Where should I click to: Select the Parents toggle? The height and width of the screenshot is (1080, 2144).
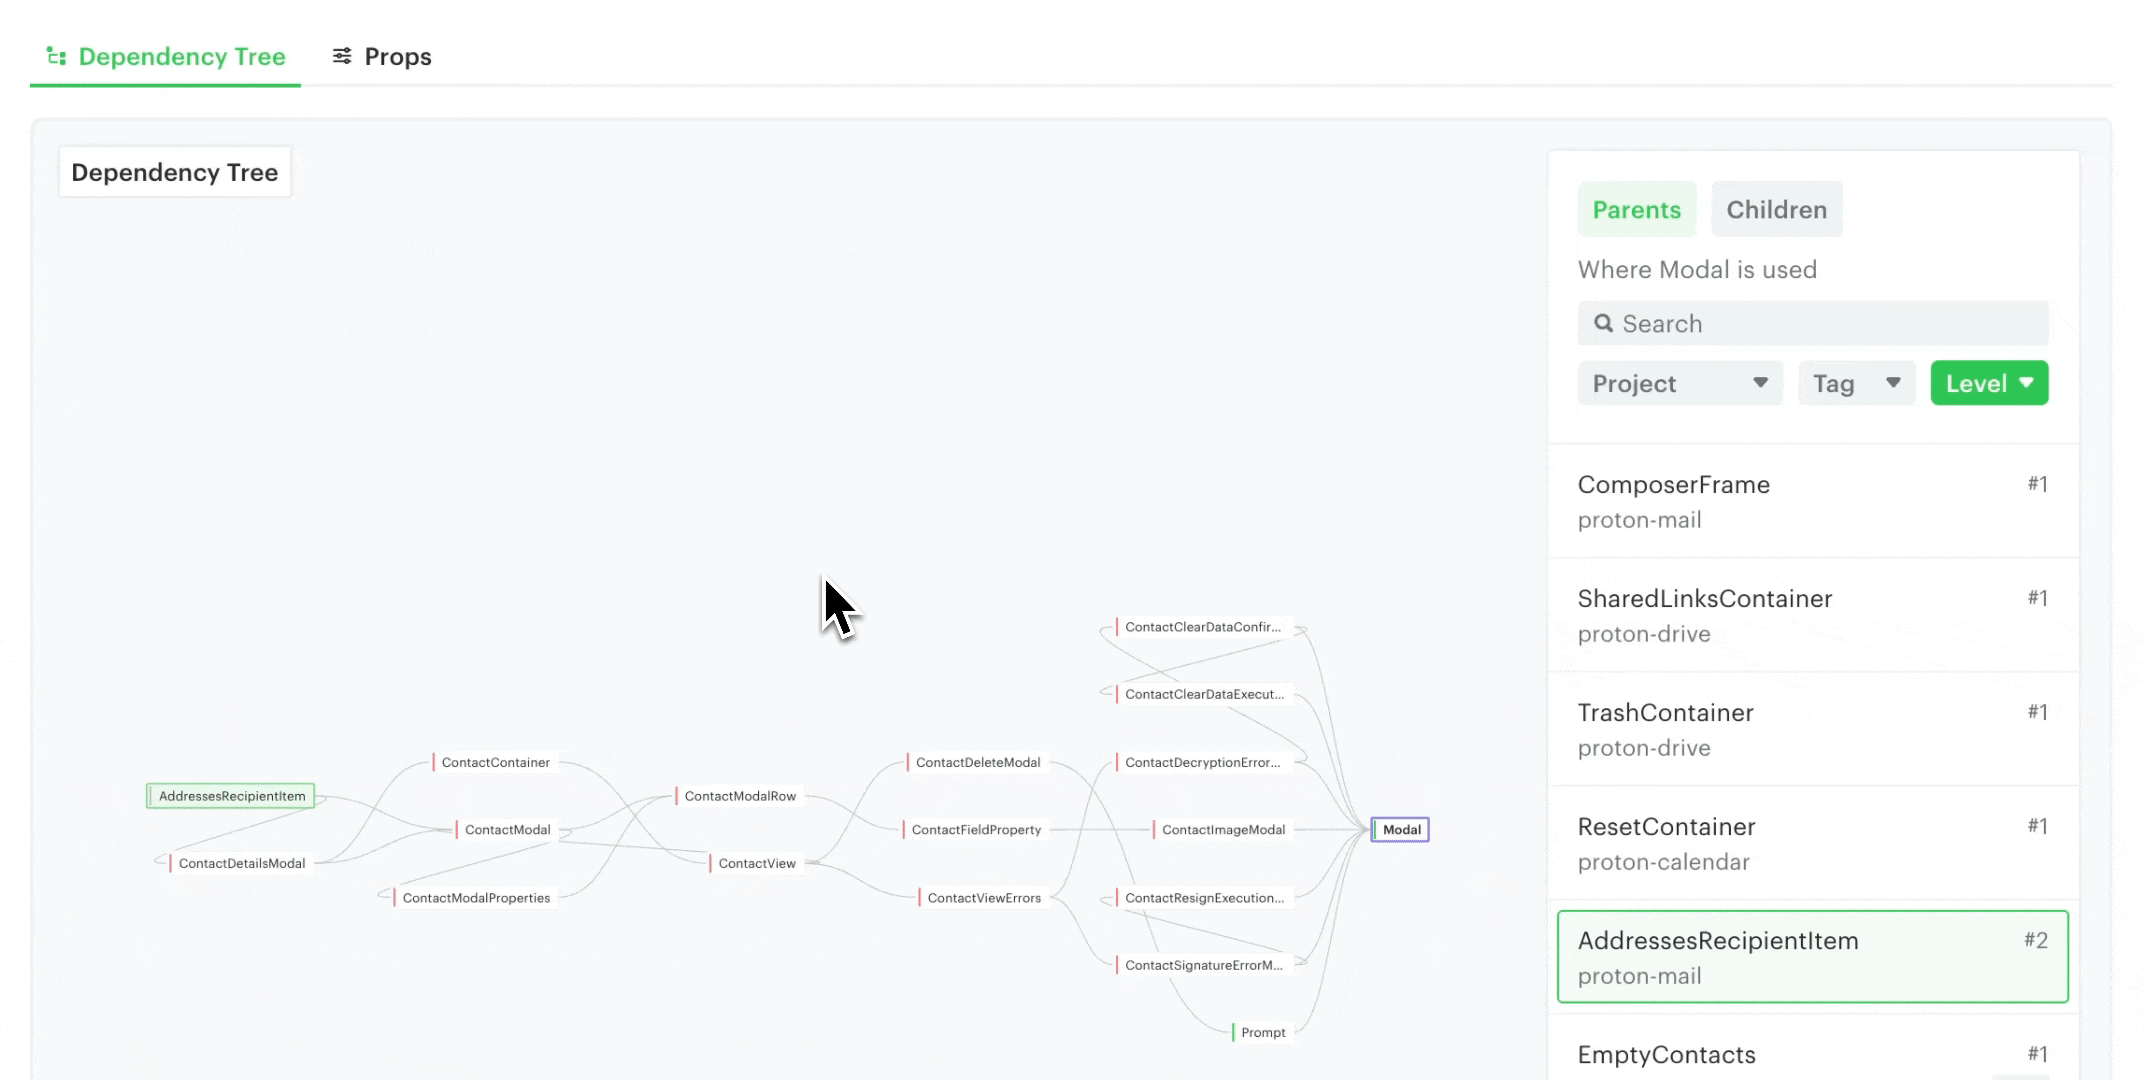pyautogui.click(x=1636, y=210)
